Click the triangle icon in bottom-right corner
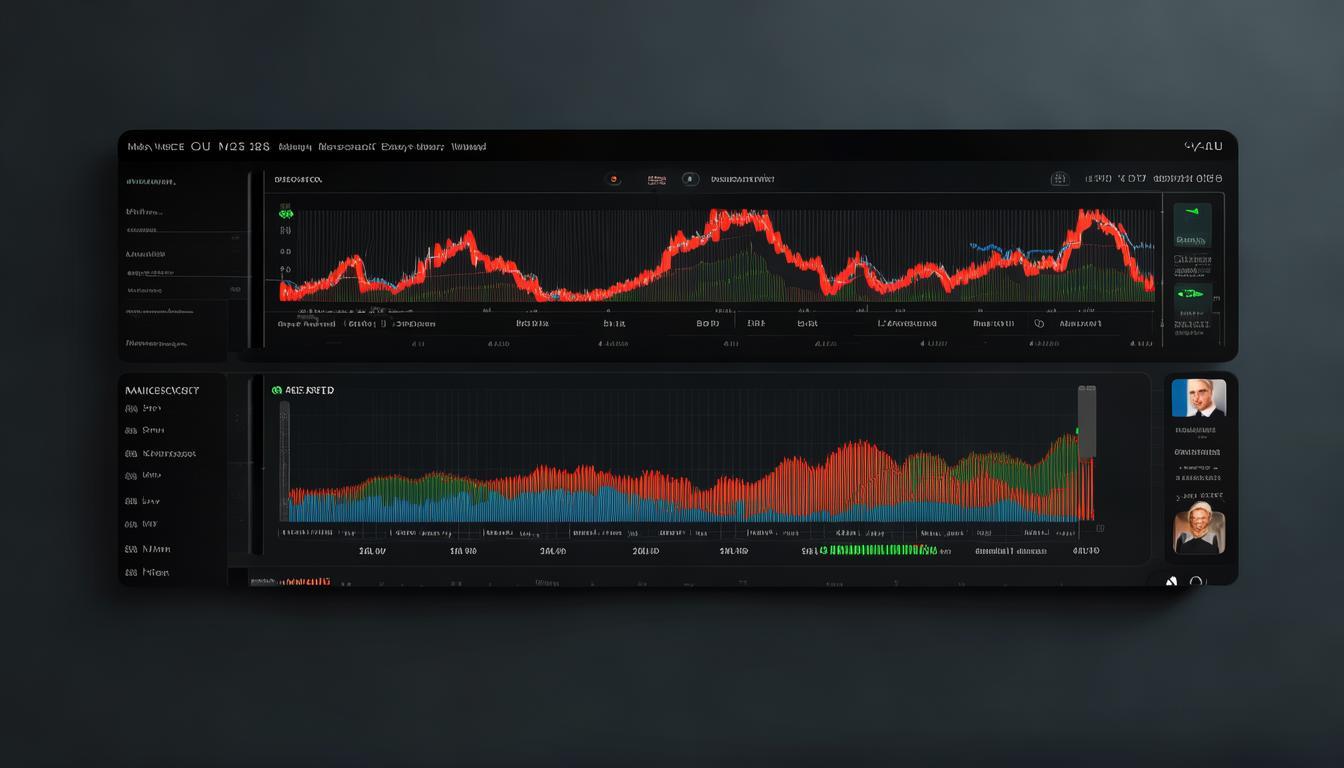This screenshot has width=1344, height=768. tap(1172, 581)
